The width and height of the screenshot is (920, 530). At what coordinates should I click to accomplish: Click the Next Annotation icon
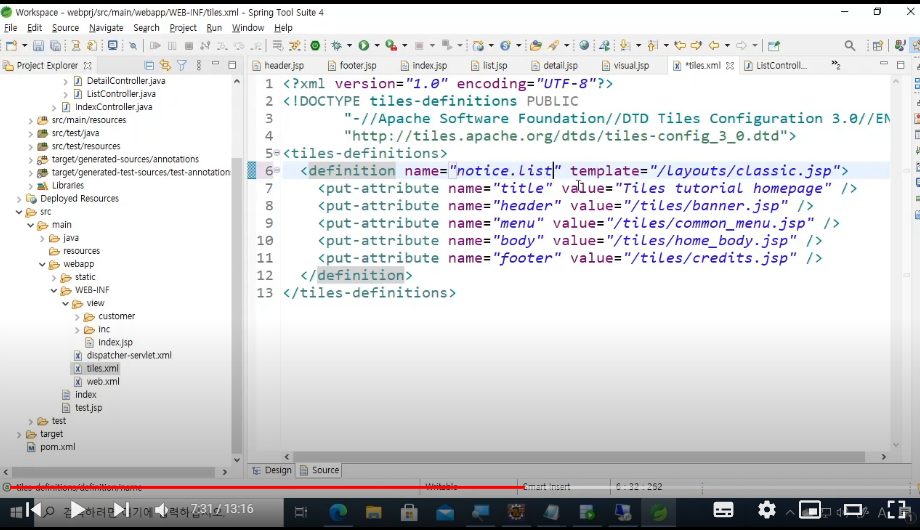(624, 46)
